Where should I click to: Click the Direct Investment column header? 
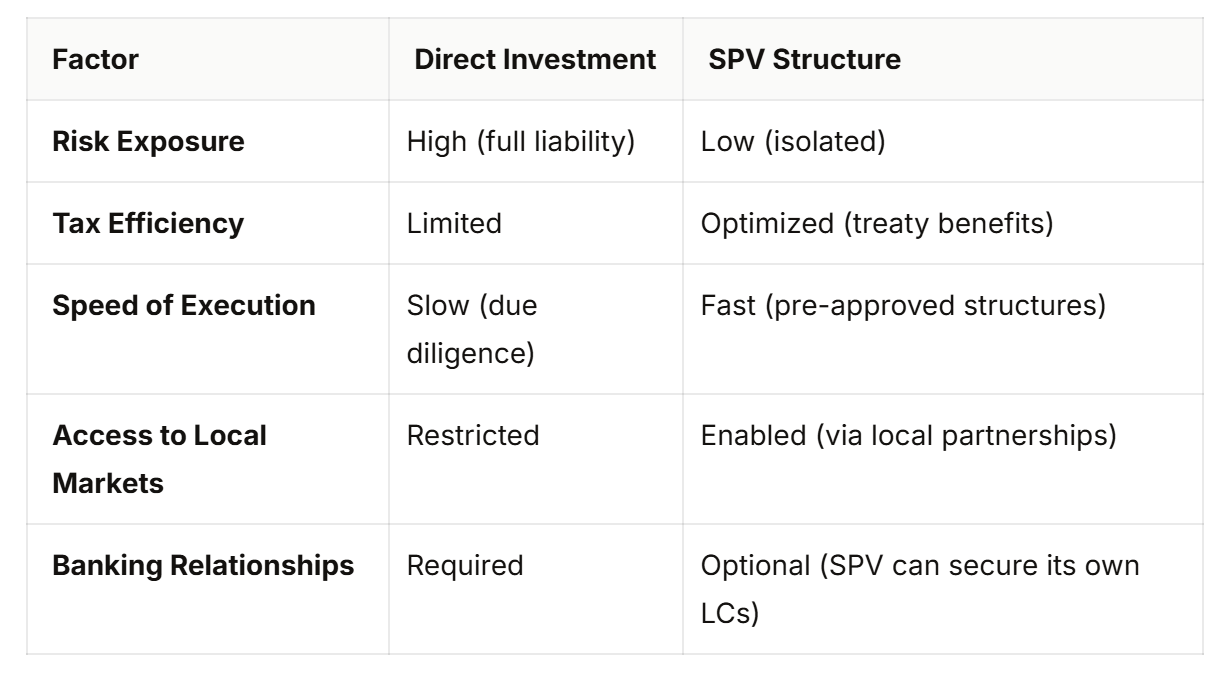click(535, 59)
